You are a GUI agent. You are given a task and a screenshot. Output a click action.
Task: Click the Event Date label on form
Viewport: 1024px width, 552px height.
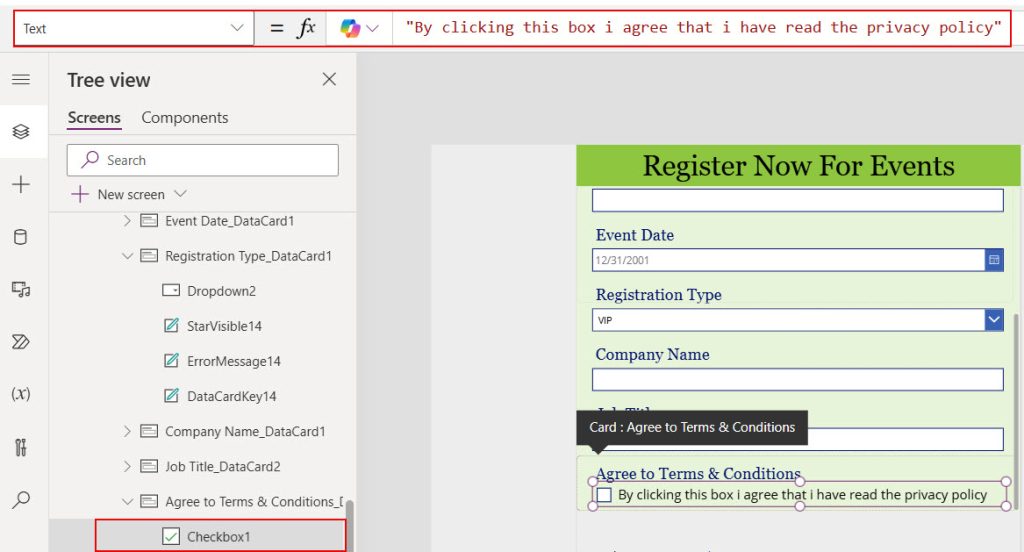(x=635, y=235)
